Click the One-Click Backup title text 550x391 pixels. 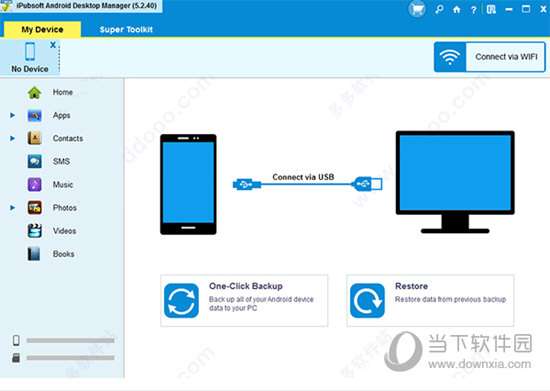point(246,286)
